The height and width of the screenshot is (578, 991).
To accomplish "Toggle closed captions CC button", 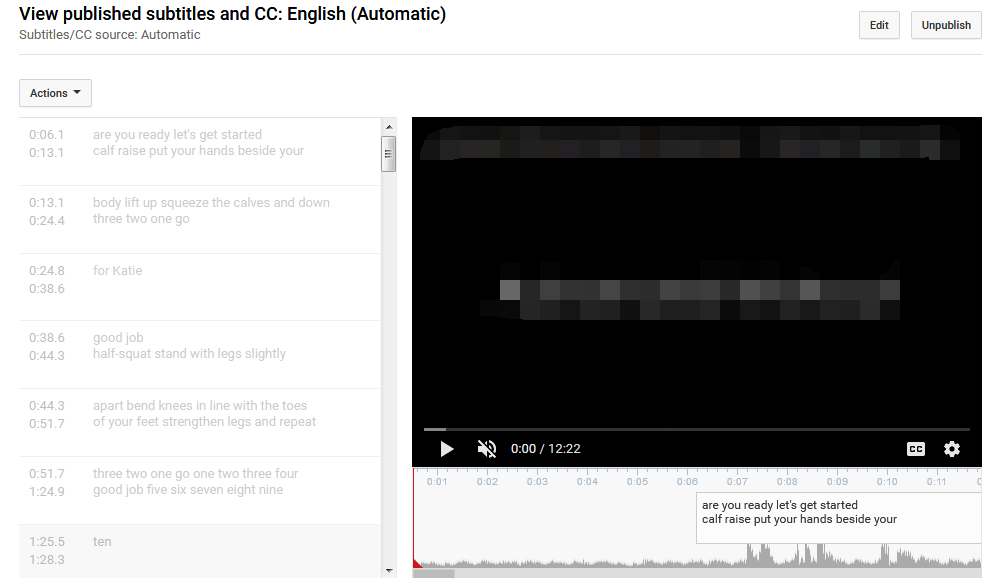I will coord(916,449).
